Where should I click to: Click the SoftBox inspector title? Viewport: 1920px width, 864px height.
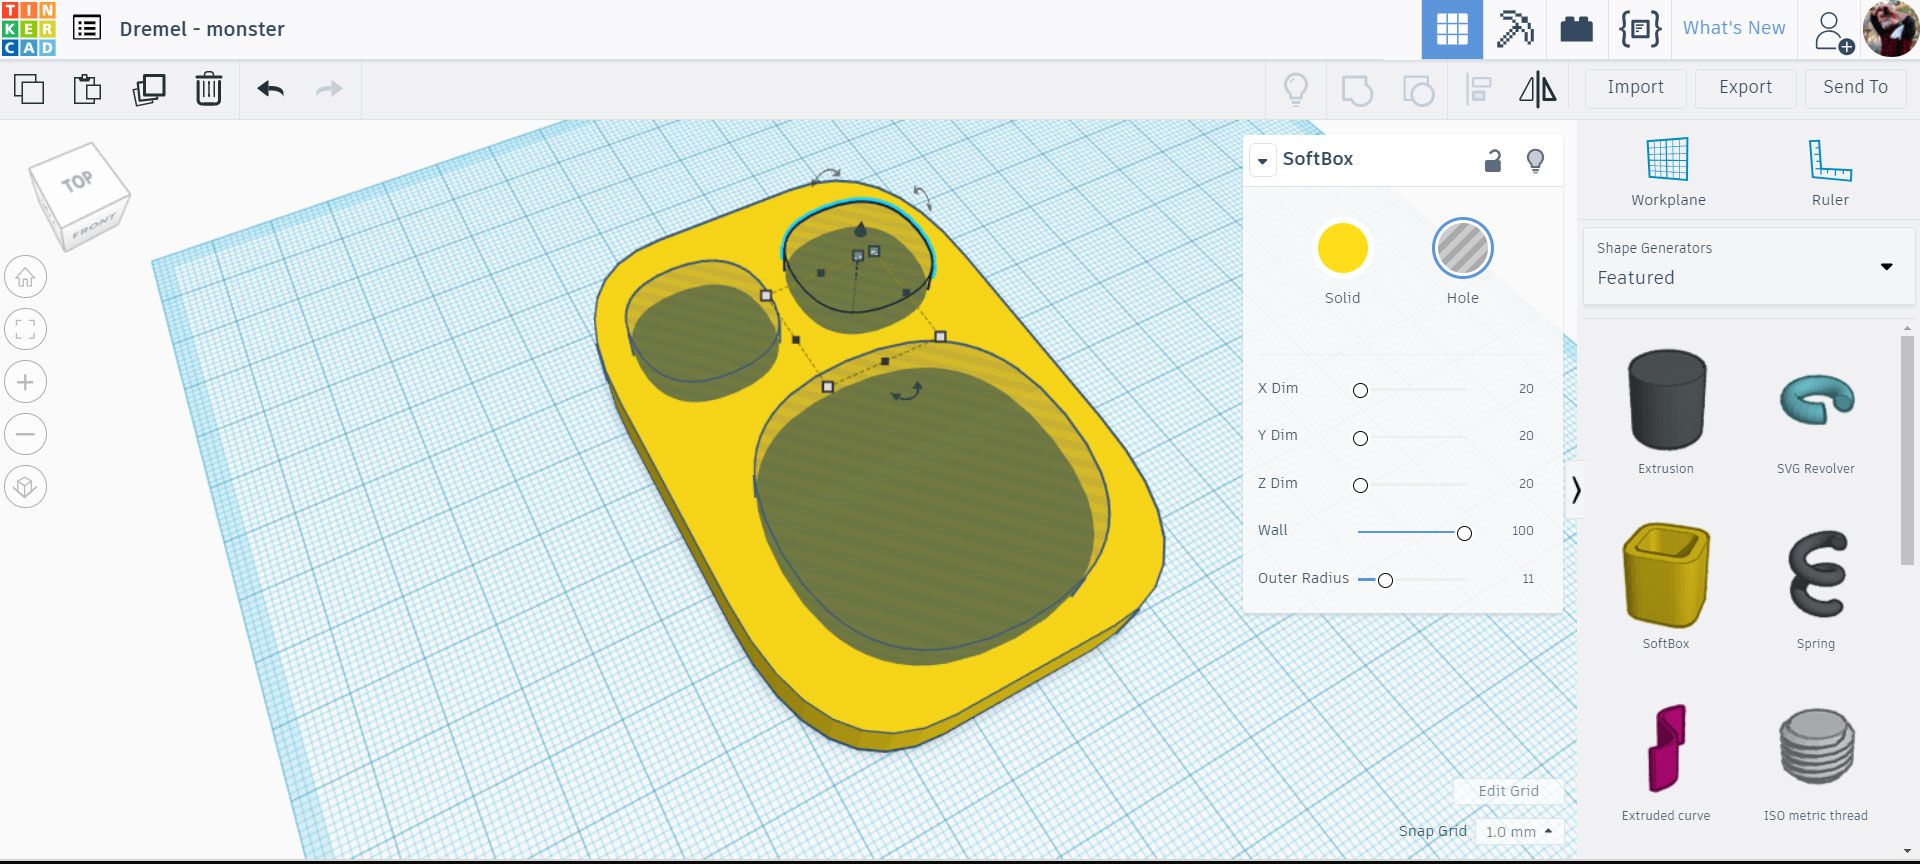(1318, 159)
